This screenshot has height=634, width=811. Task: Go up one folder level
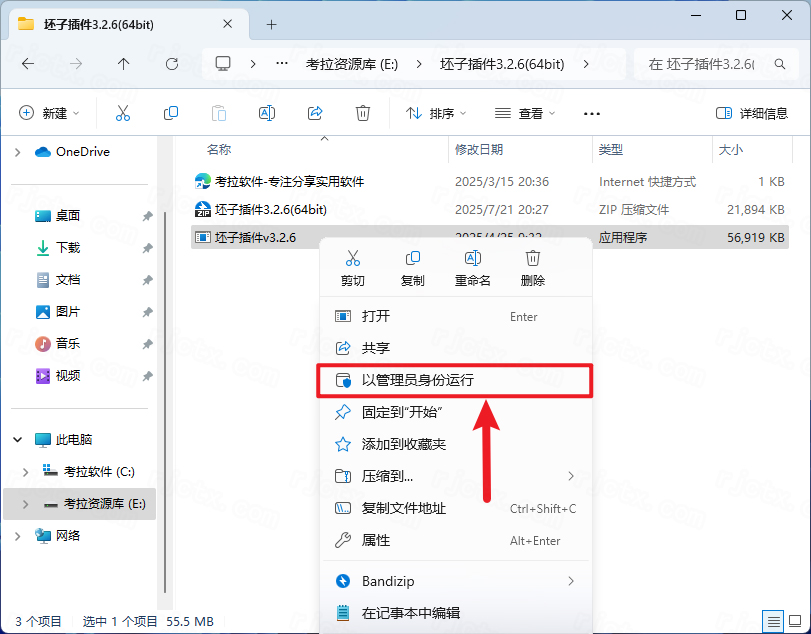click(123, 64)
